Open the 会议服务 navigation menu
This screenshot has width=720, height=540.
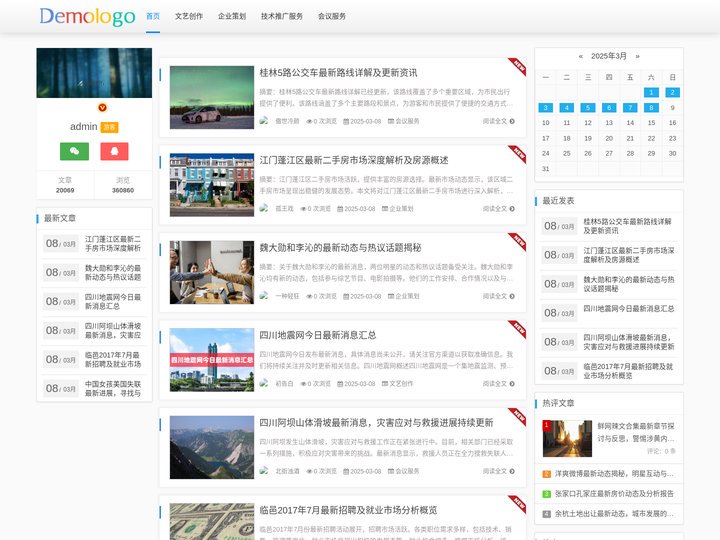tap(332, 16)
